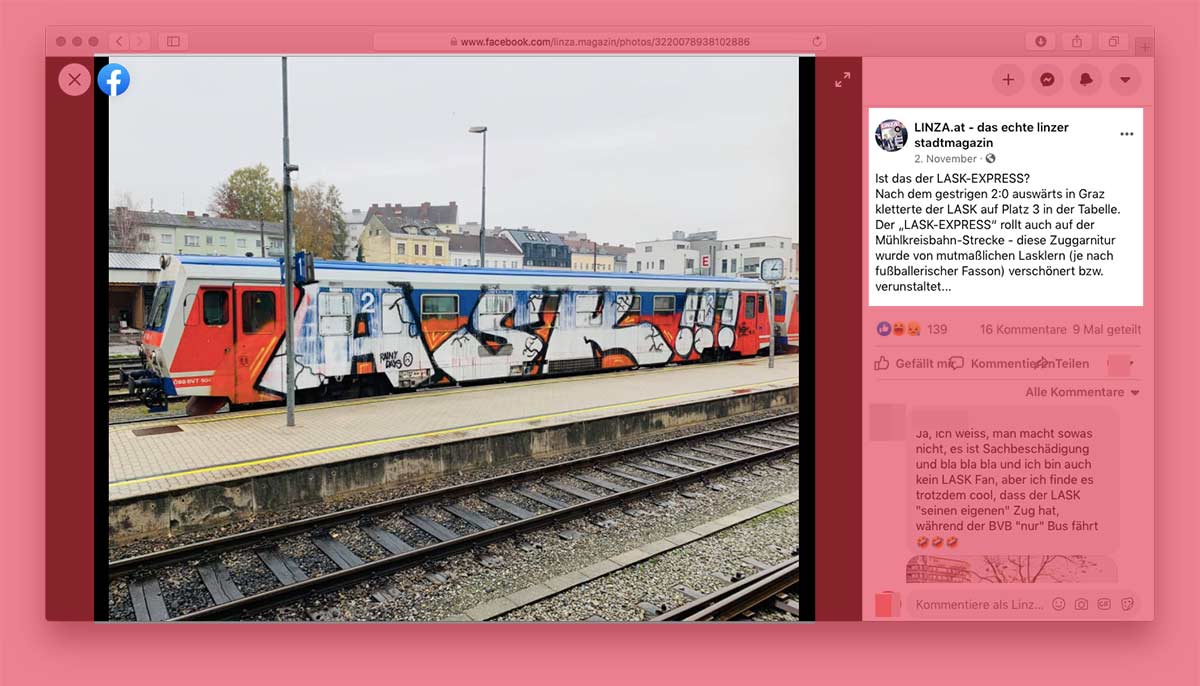Toggle the browser sidebar button

pos(172,41)
